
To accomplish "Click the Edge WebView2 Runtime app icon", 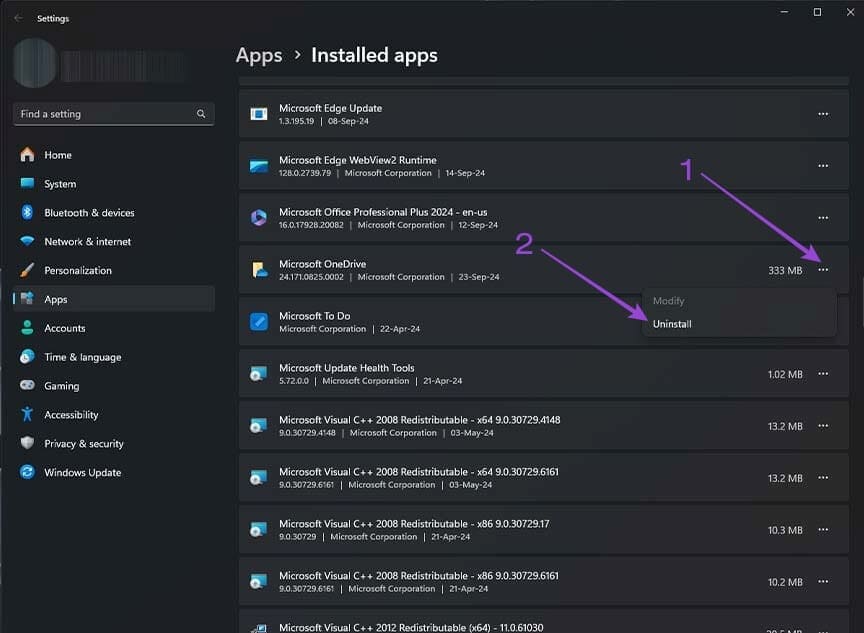I will pos(258,166).
